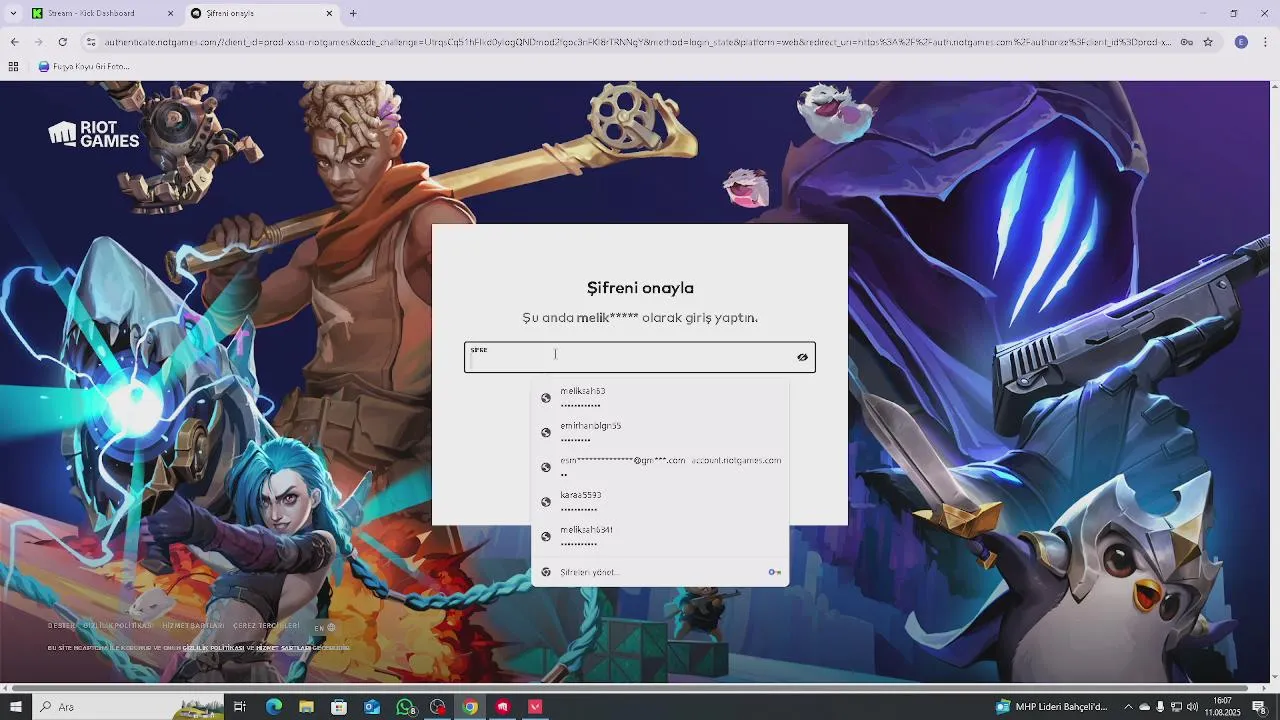View site information icon in address bar

coord(91,42)
